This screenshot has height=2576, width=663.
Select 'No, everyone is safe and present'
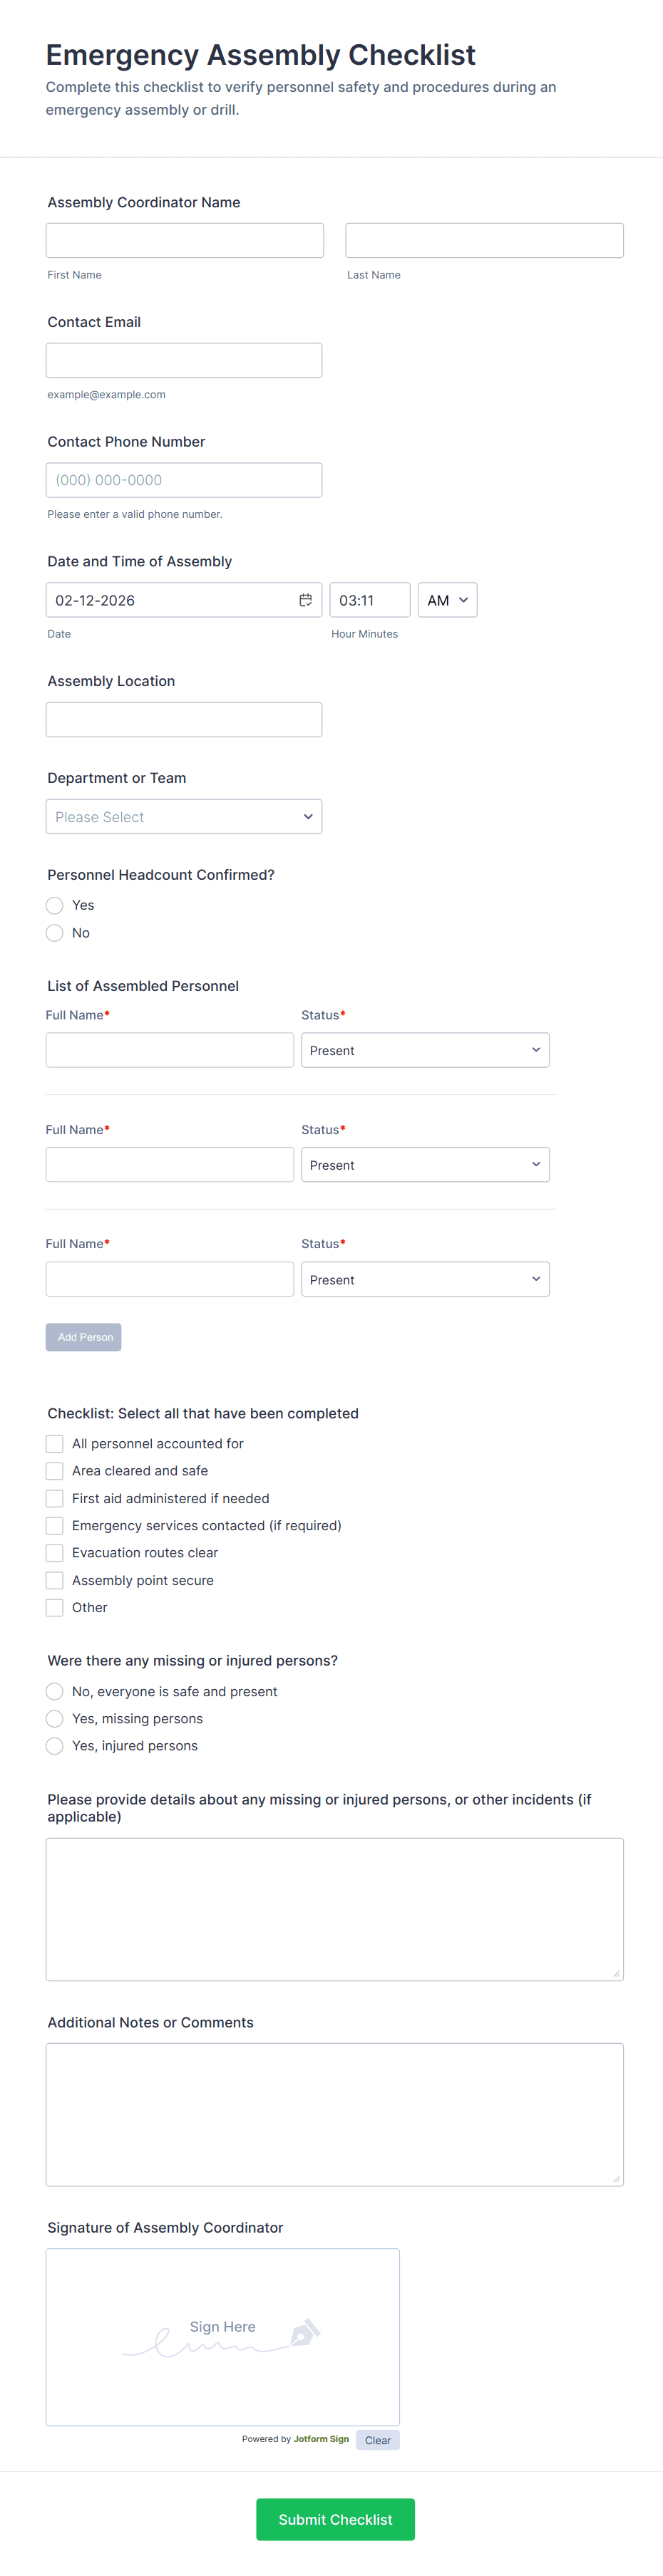55,1692
